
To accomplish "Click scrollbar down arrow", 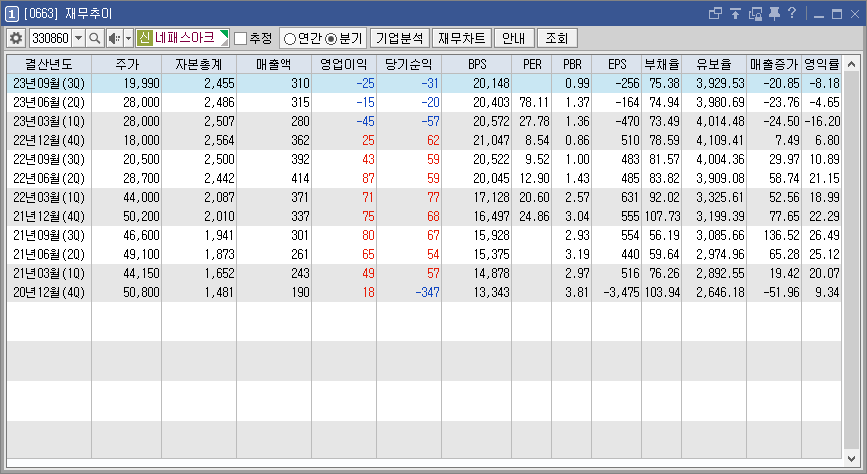I will click(852, 459).
